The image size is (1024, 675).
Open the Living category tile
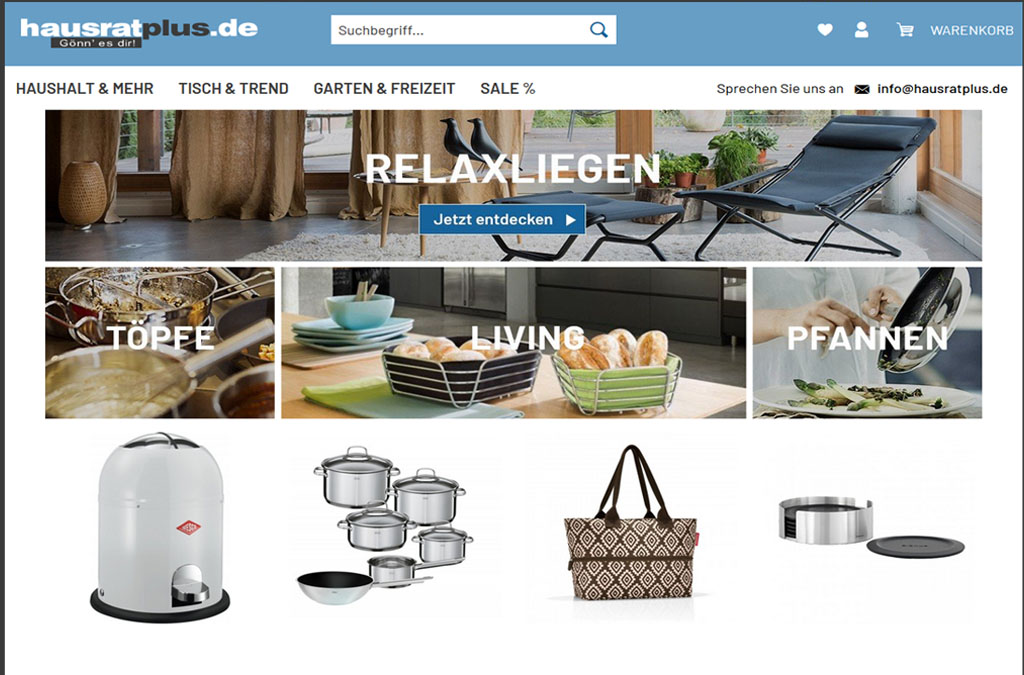point(513,343)
